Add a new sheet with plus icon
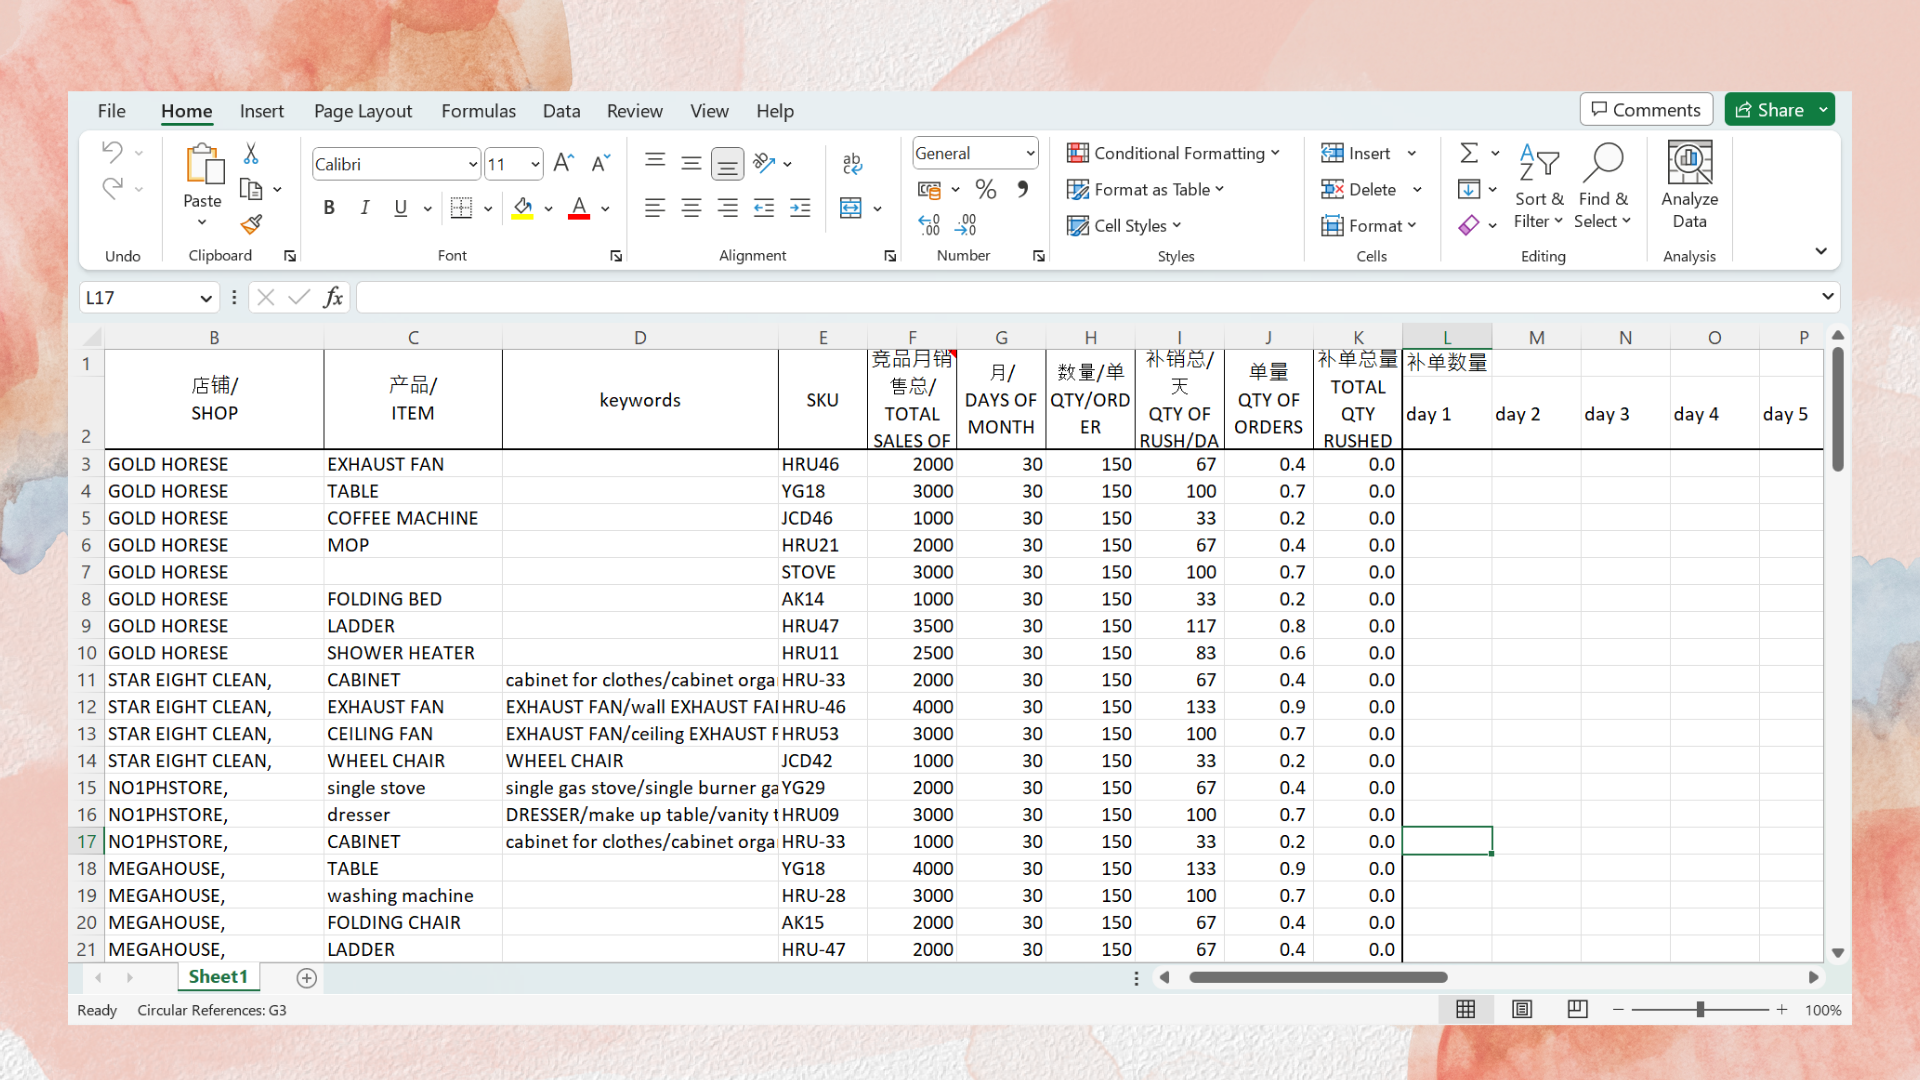The height and width of the screenshot is (1080, 1920). [x=307, y=978]
